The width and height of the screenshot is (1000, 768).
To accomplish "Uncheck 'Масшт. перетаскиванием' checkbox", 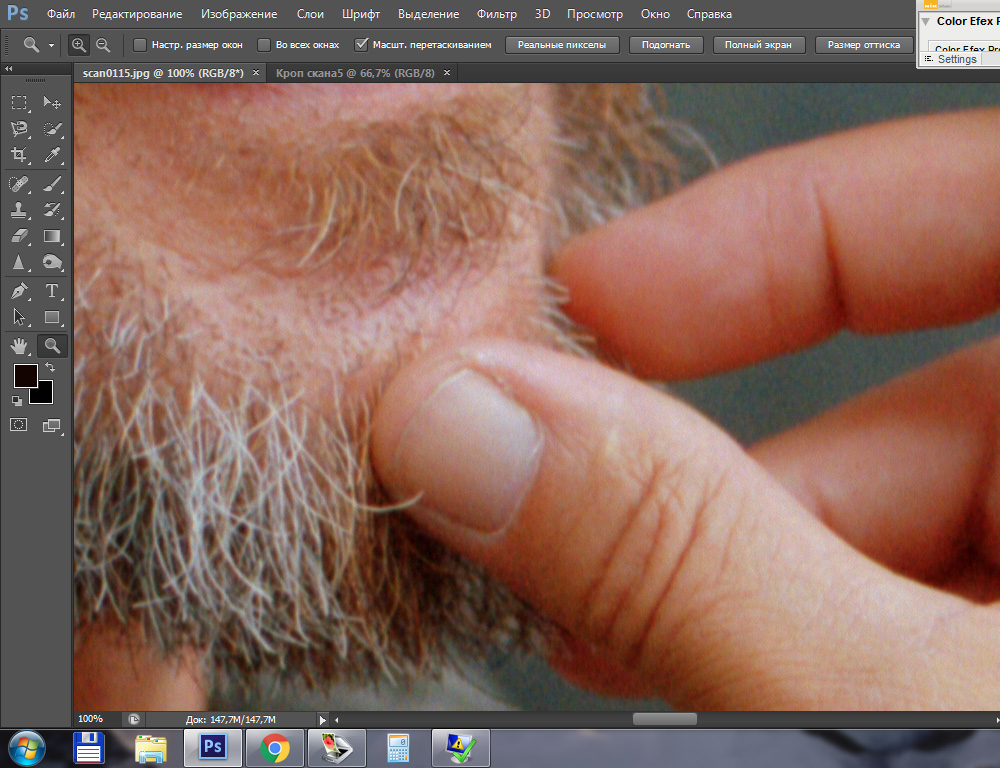I will tap(362, 45).
